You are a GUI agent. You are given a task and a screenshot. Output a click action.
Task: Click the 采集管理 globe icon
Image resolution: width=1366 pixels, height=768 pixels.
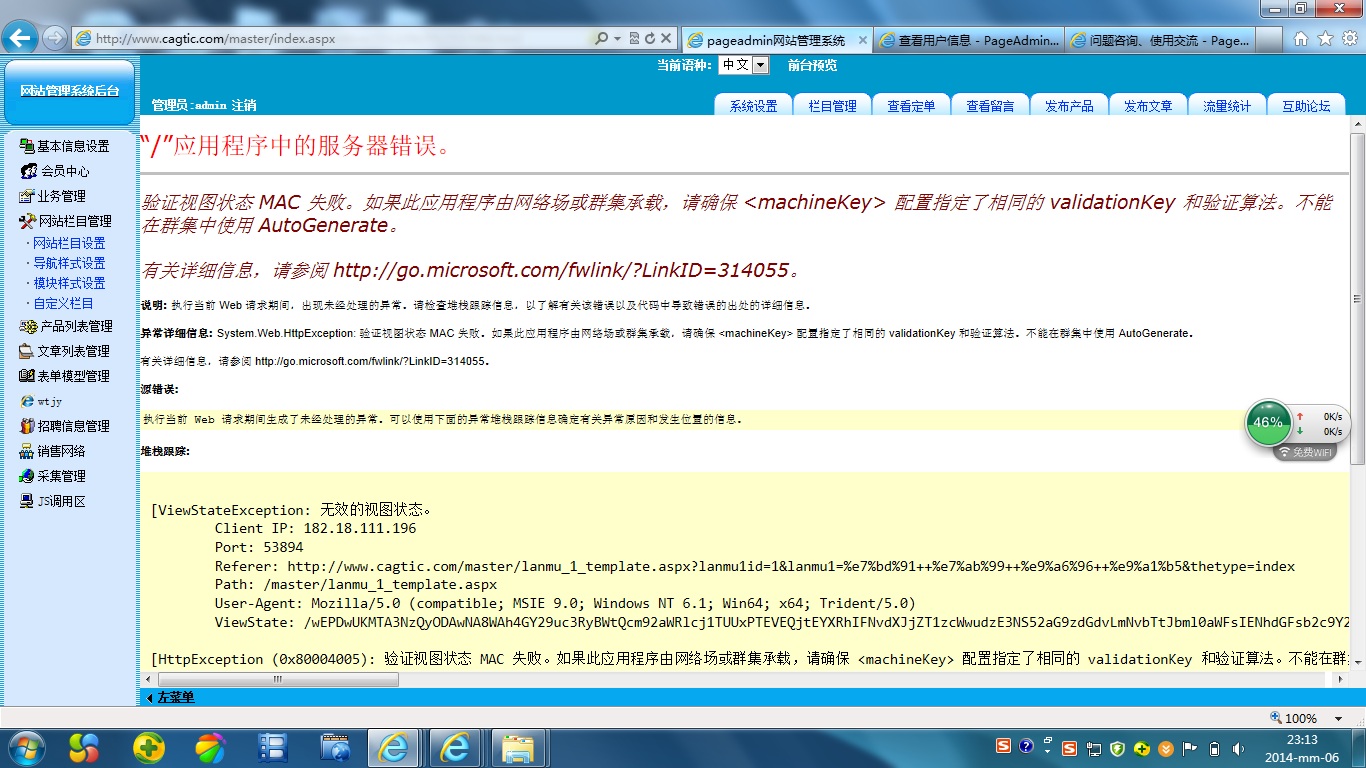click(27, 476)
